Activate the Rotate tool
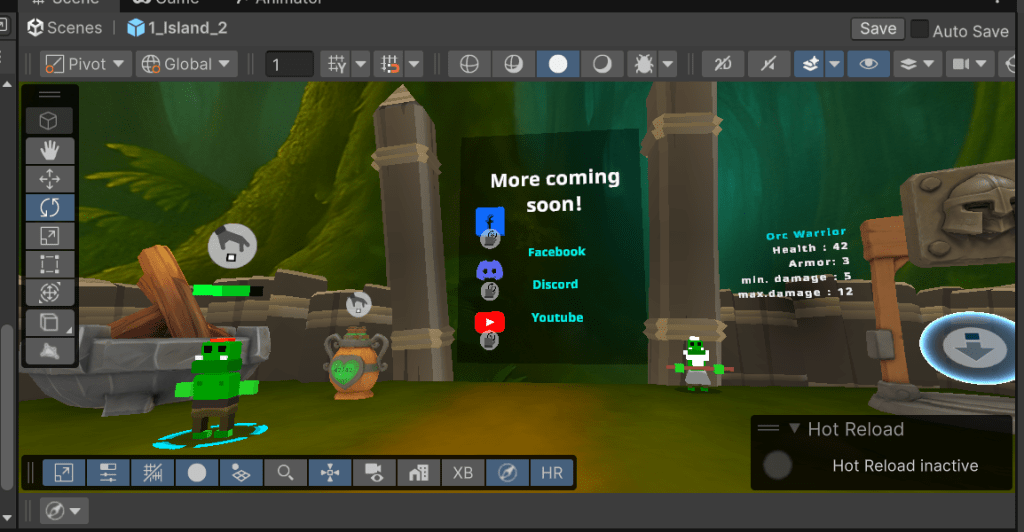The height and width of the screenshot is (532, 1024). point(49,208)
